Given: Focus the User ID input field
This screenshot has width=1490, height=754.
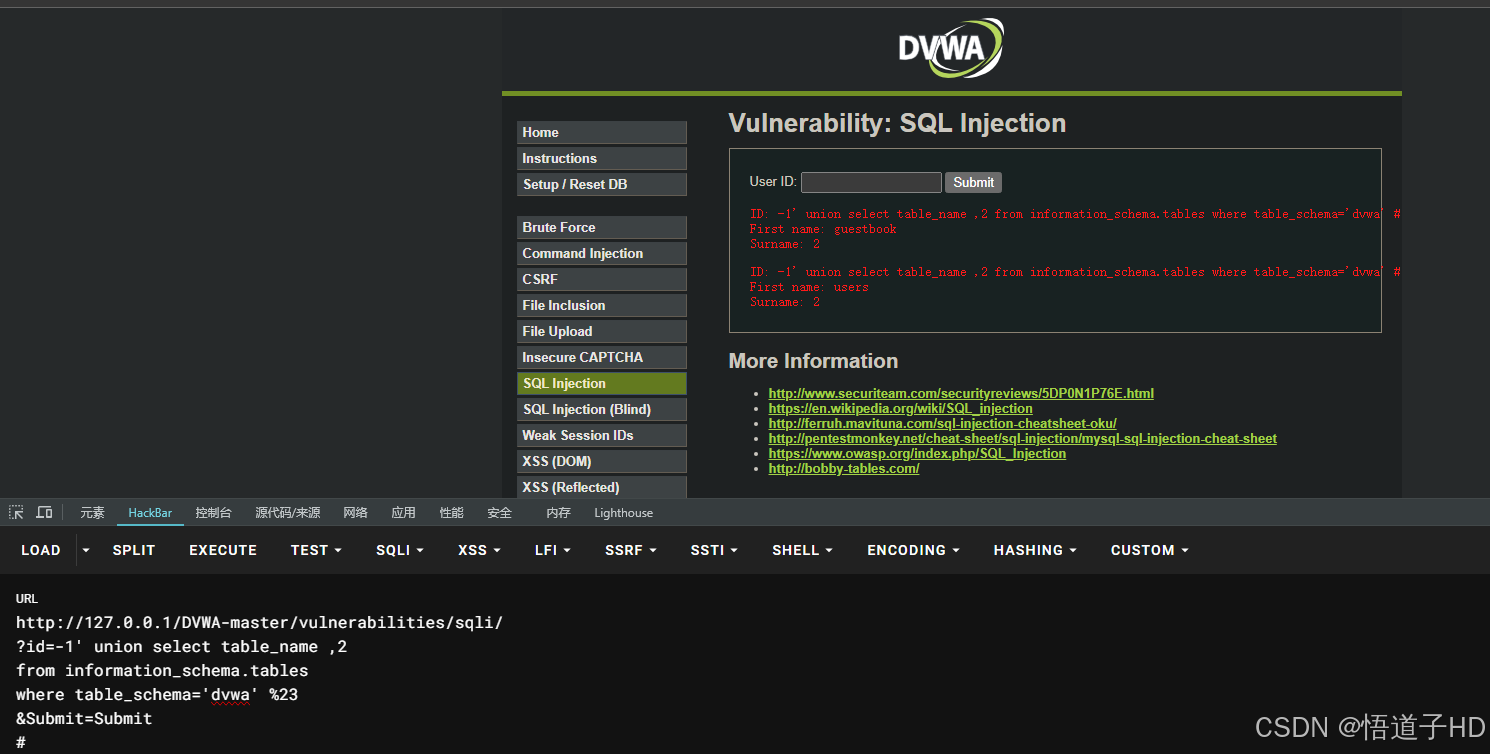Looking at the screenshot, I should coord(871,182).
